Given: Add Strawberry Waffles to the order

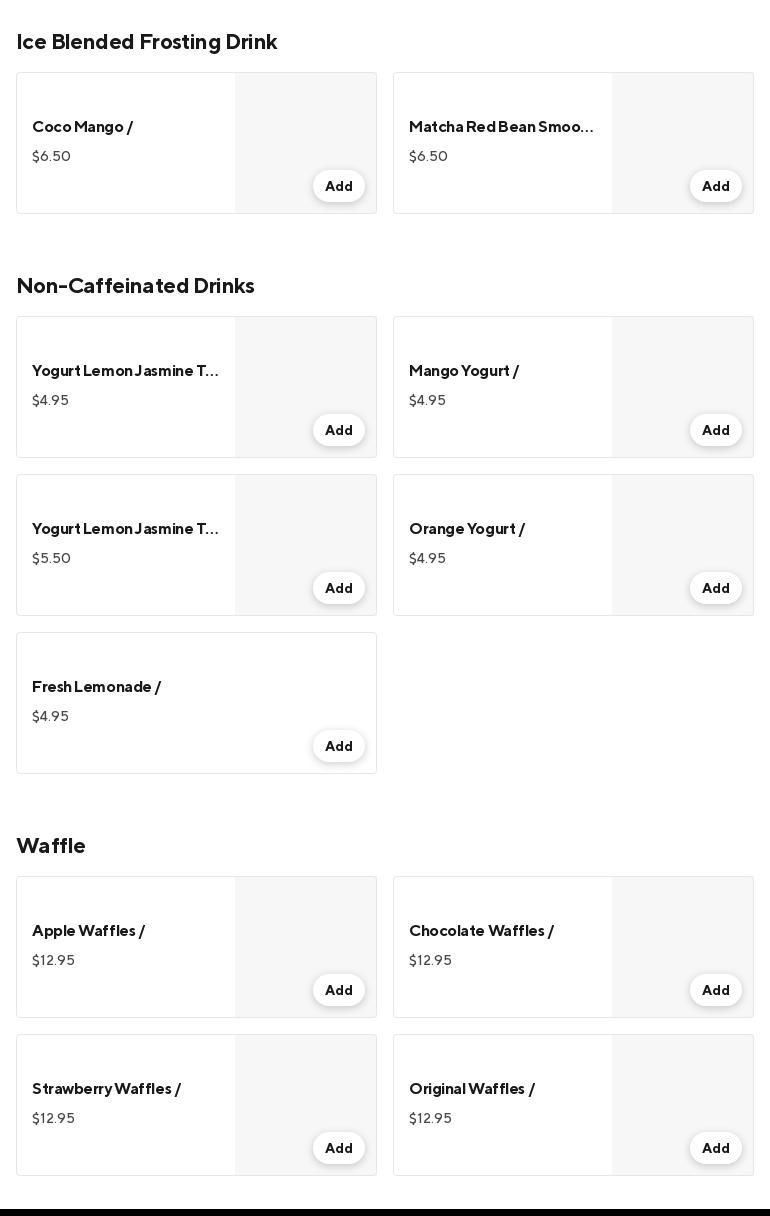Looking at the screenshot, I should pyautogui.click(x=338, y=1149).
